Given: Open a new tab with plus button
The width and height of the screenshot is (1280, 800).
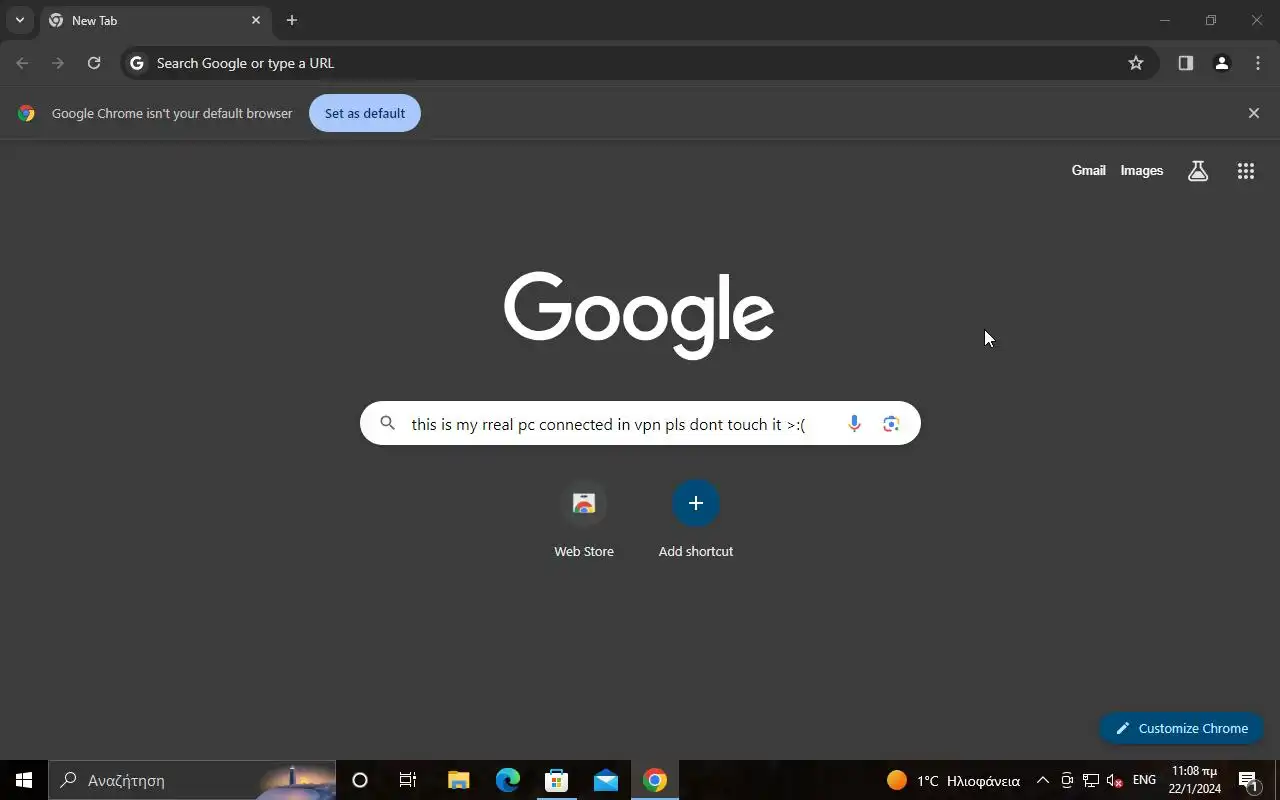Looking at the screenshot, I should 292,20.
